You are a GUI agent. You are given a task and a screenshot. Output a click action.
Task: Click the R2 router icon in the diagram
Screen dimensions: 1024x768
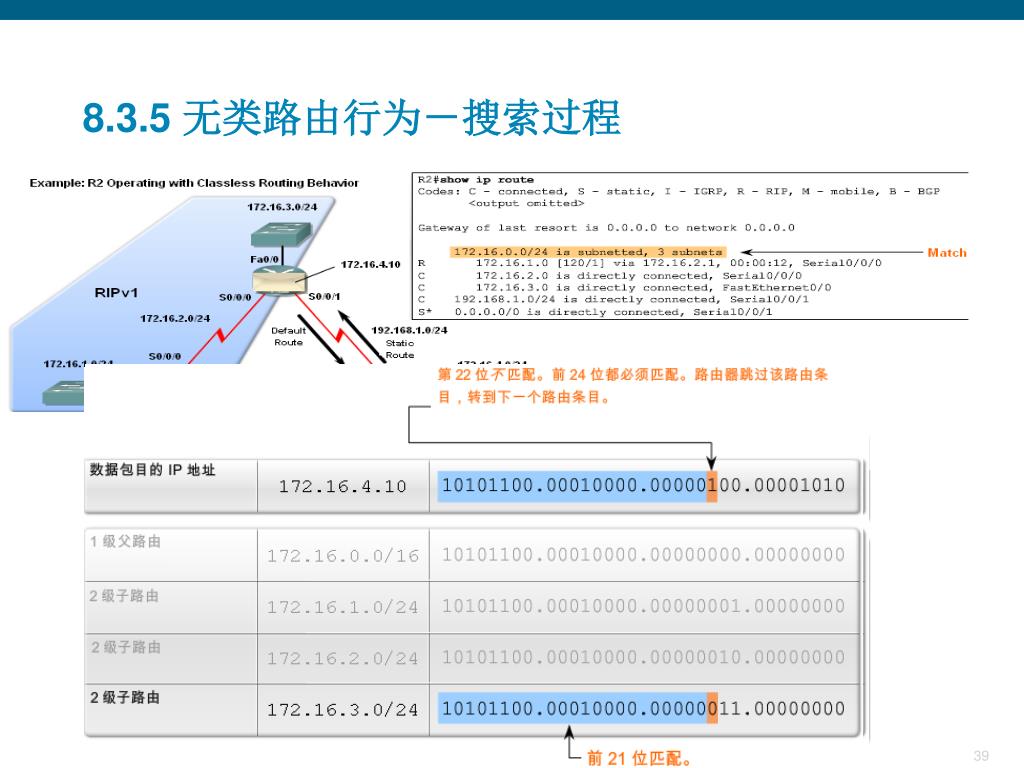[x=279, y=281]
